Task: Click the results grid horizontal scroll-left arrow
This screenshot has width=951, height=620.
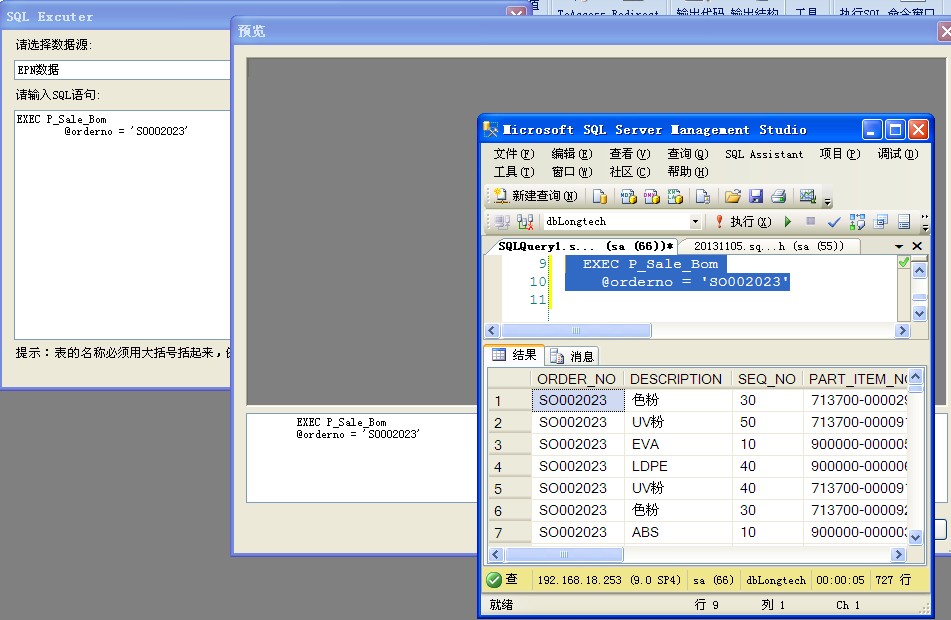Action: [496, 554]
